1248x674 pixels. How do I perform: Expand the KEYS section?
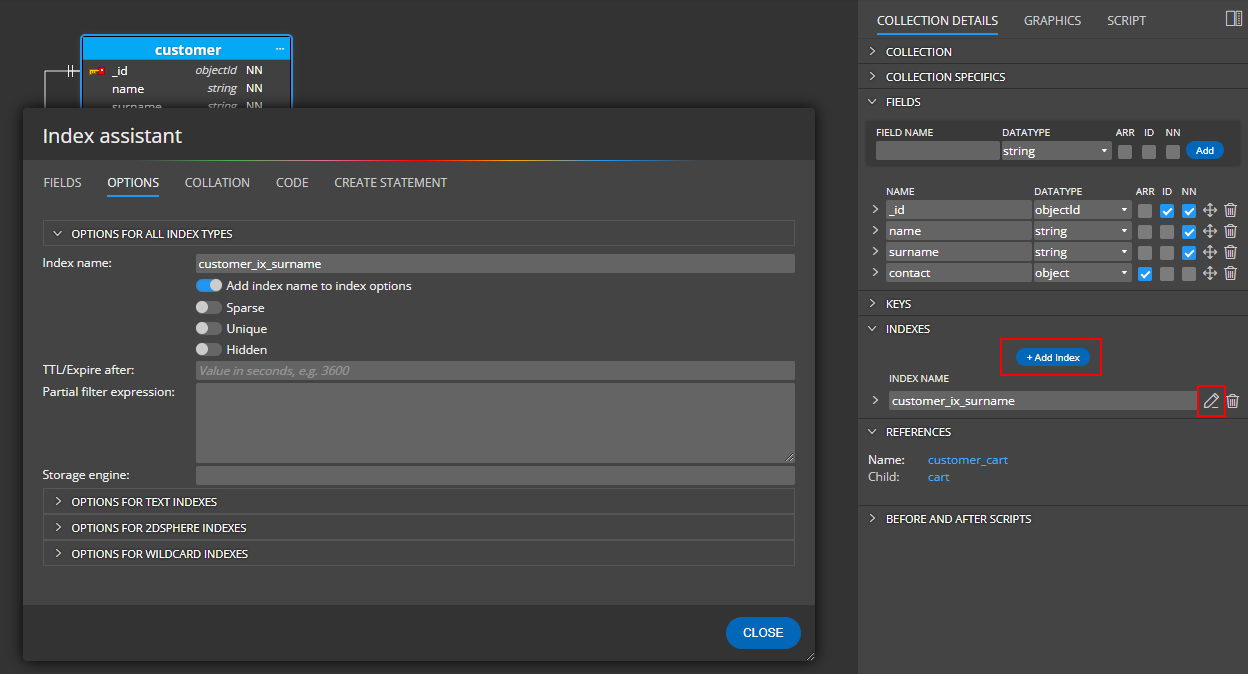[899, 303]
